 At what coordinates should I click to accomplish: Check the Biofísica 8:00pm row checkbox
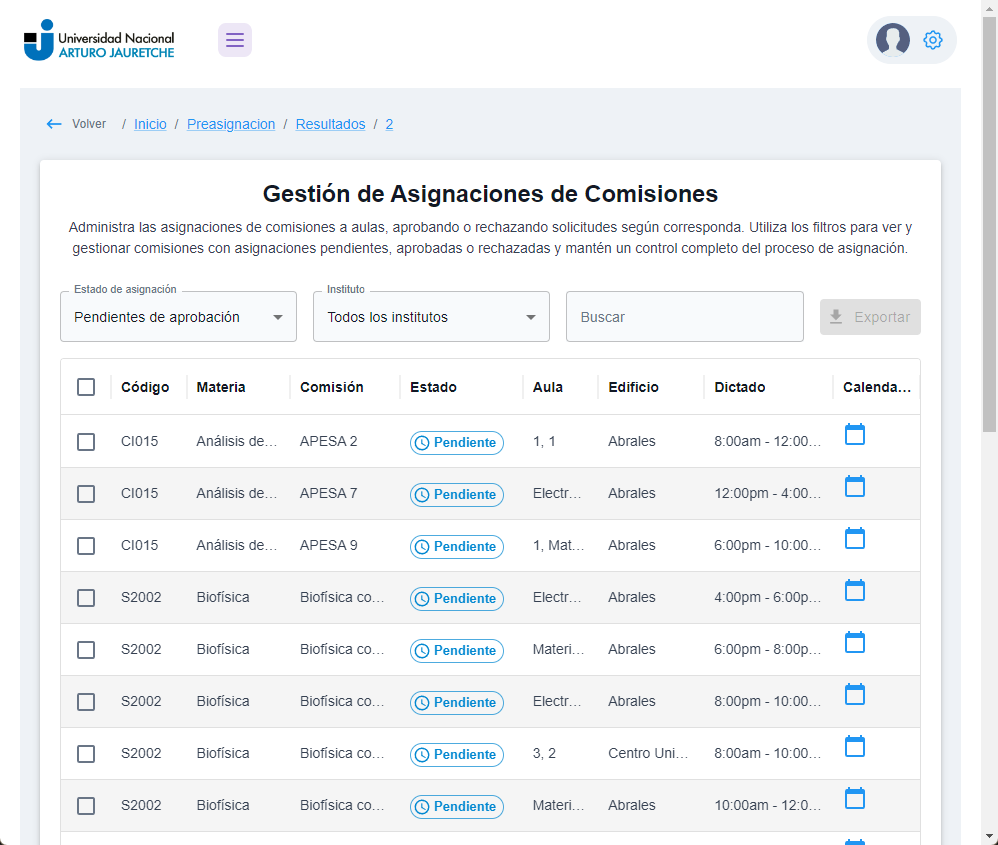click(x=86, y=702)
